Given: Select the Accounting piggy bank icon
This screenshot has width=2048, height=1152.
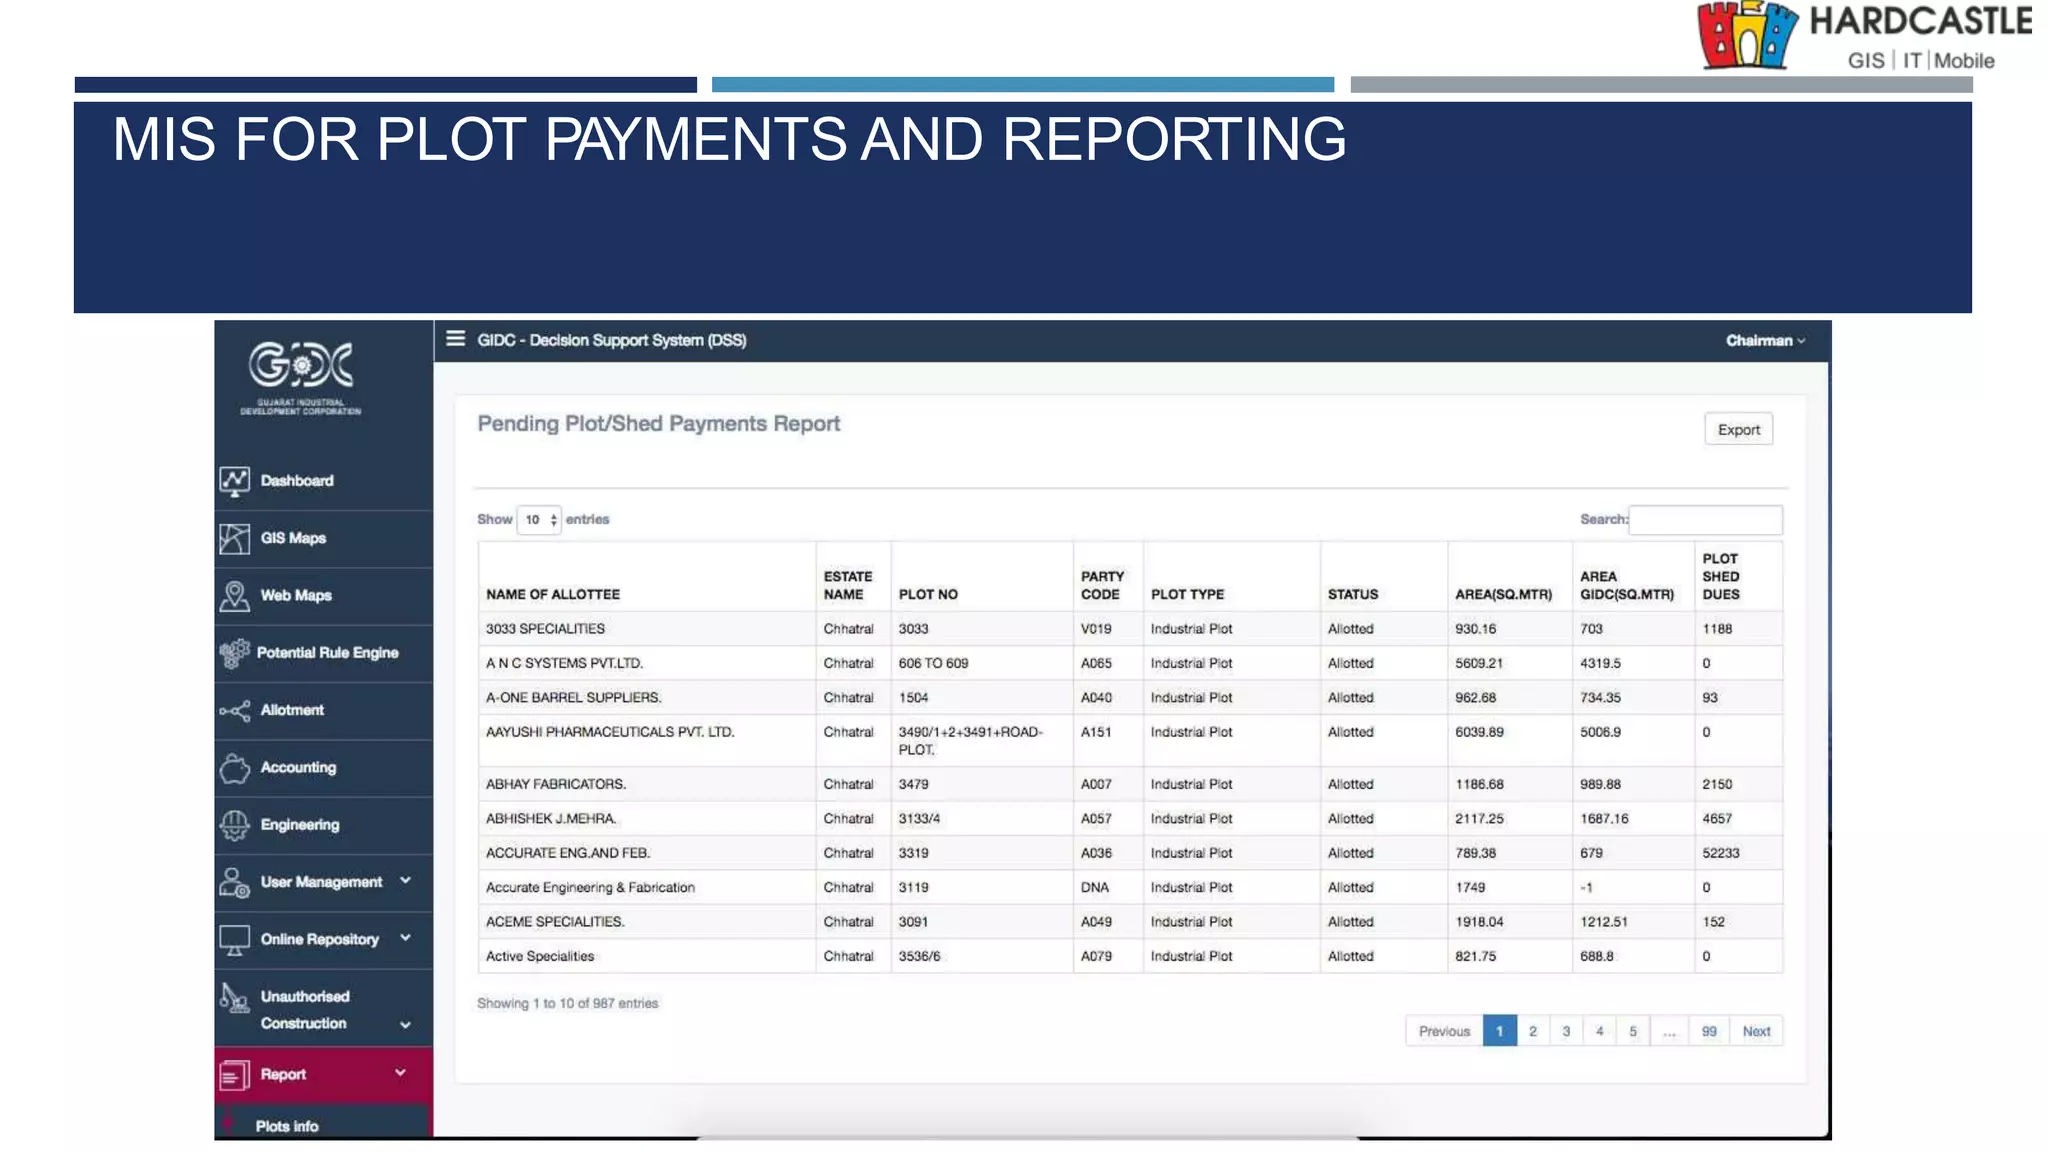Looking at the screenshot, I should tap(234, 768).
